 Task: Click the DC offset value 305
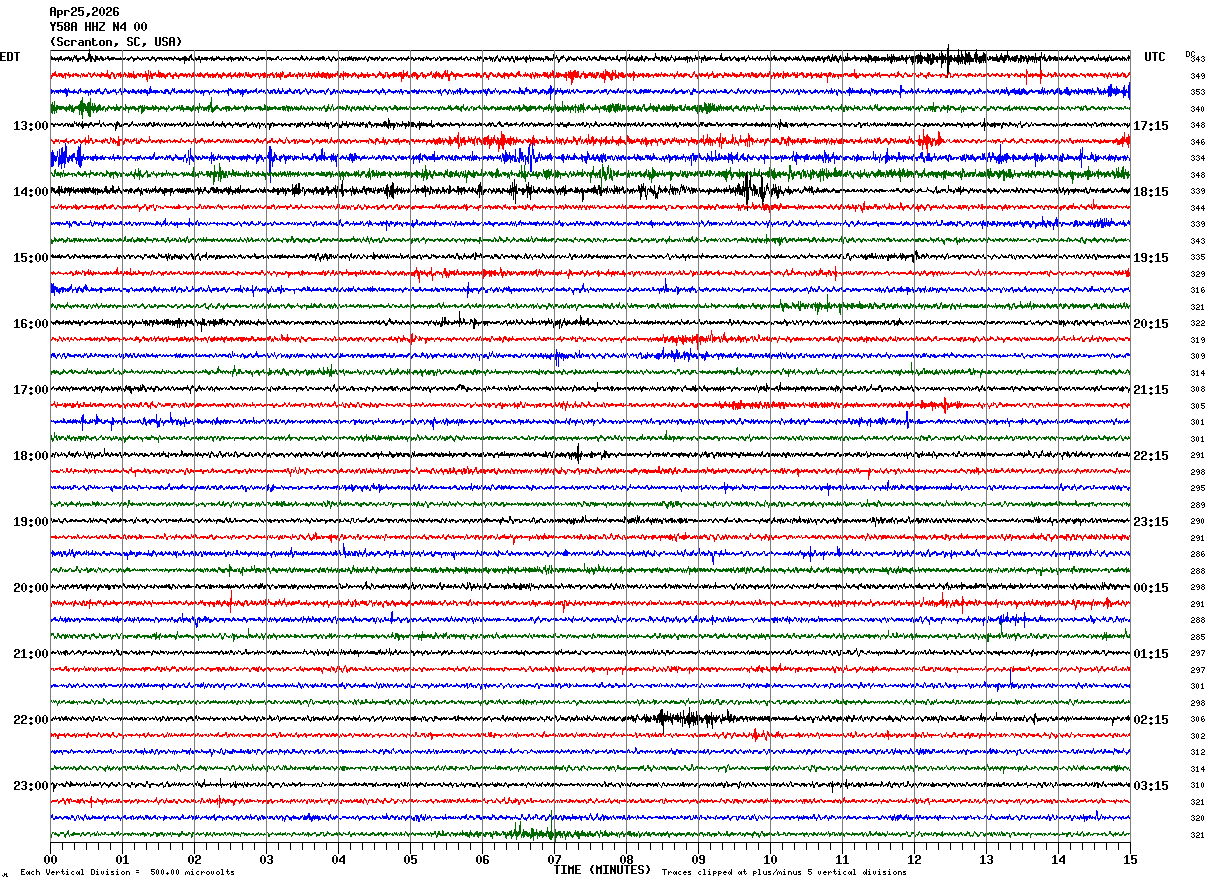coord(1197,406)
